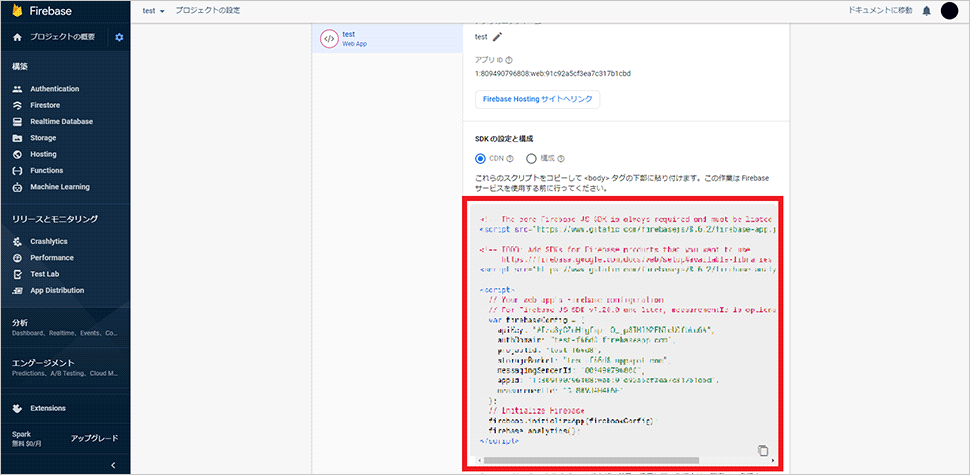
Task: Click the Firebase logo icon
Action: point(17,11)
